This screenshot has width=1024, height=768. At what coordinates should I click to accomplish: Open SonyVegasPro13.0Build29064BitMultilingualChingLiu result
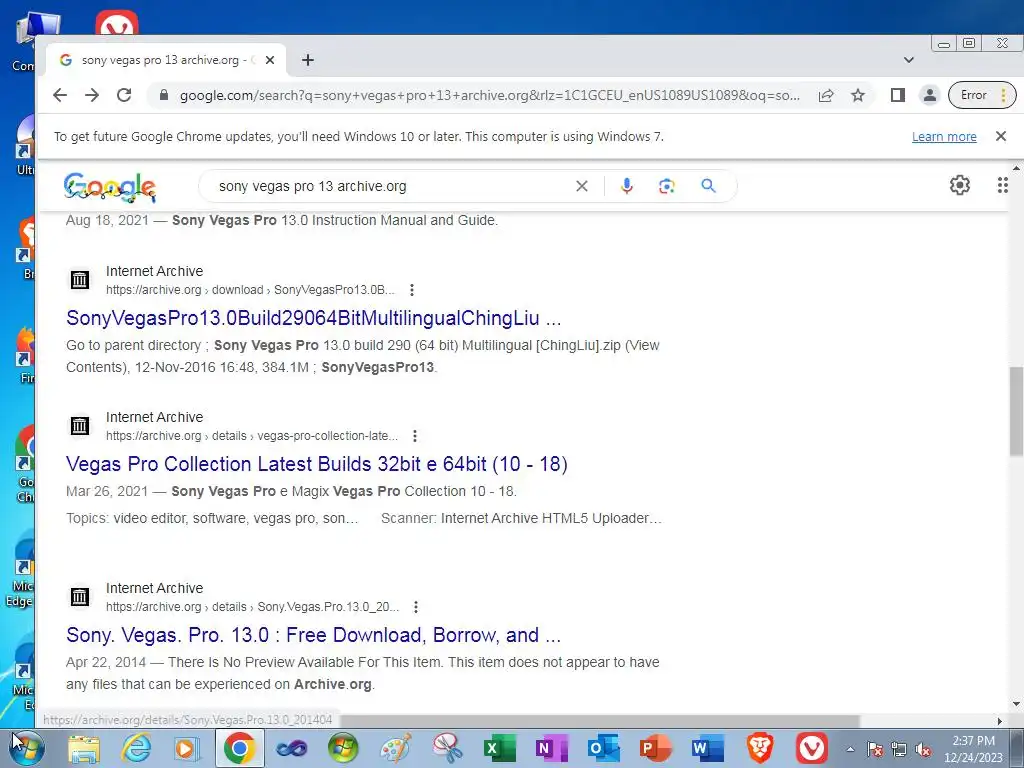tap(313, 318)
